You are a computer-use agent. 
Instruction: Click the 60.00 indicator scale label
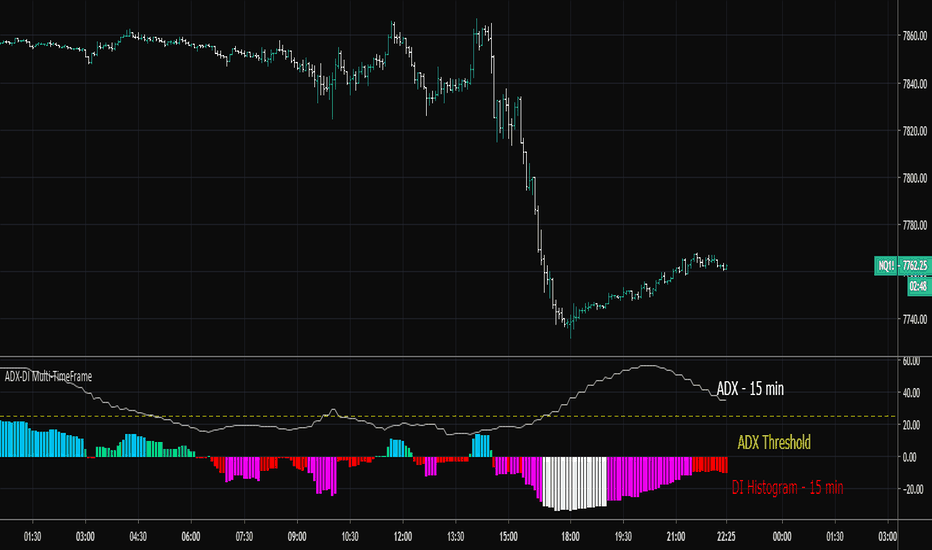point(911,361)
